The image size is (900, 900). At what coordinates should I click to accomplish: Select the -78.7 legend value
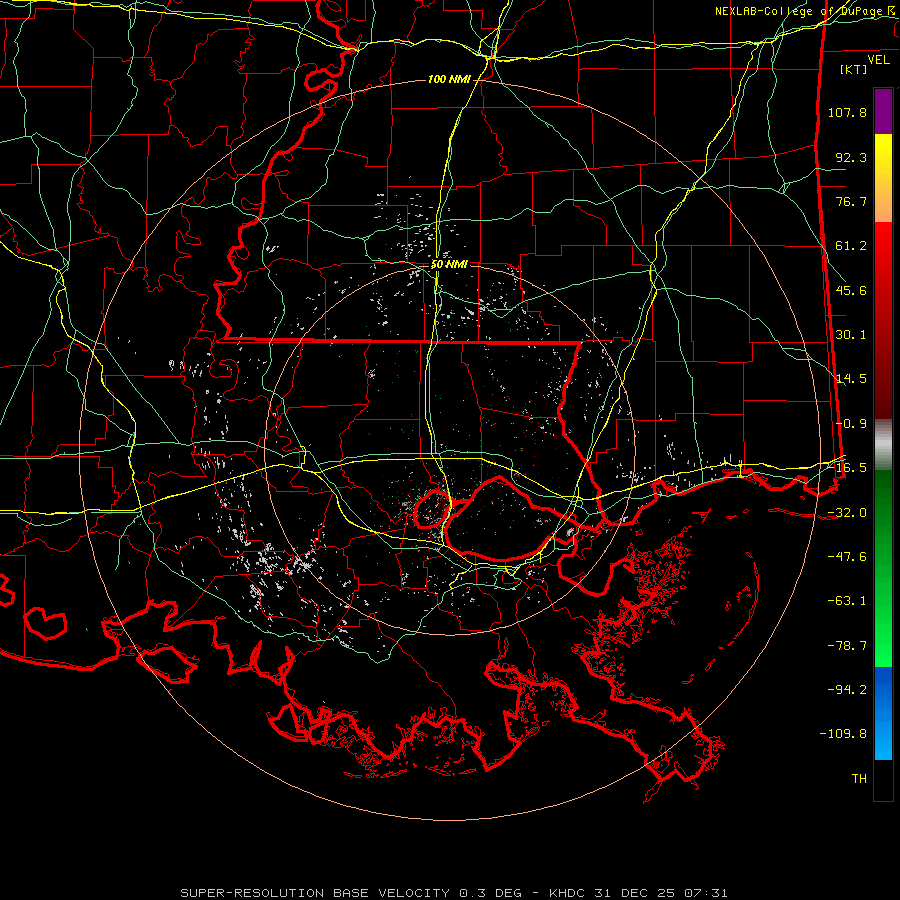click(847, 646)
